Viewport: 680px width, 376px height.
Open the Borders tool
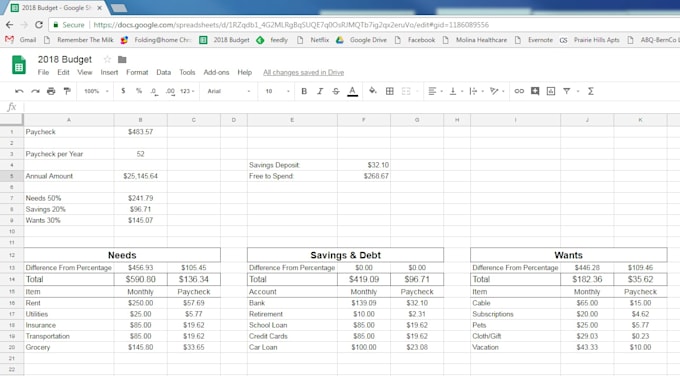pos(389,91)
